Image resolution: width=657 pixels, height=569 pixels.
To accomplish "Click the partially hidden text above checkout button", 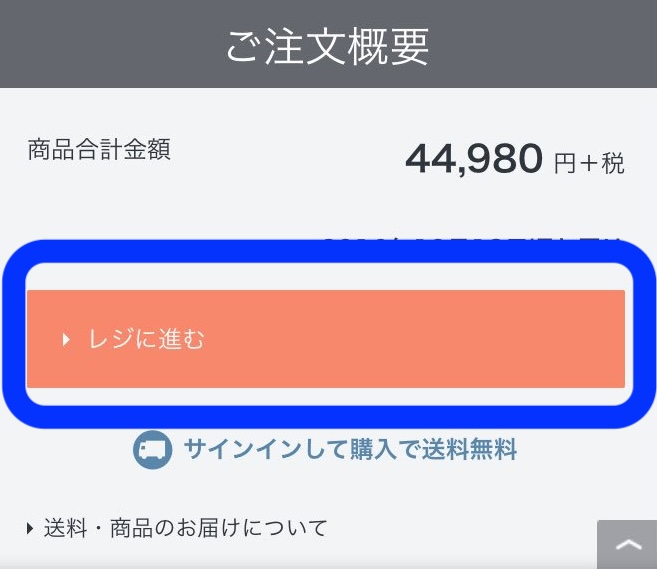I will coord(470,243).
